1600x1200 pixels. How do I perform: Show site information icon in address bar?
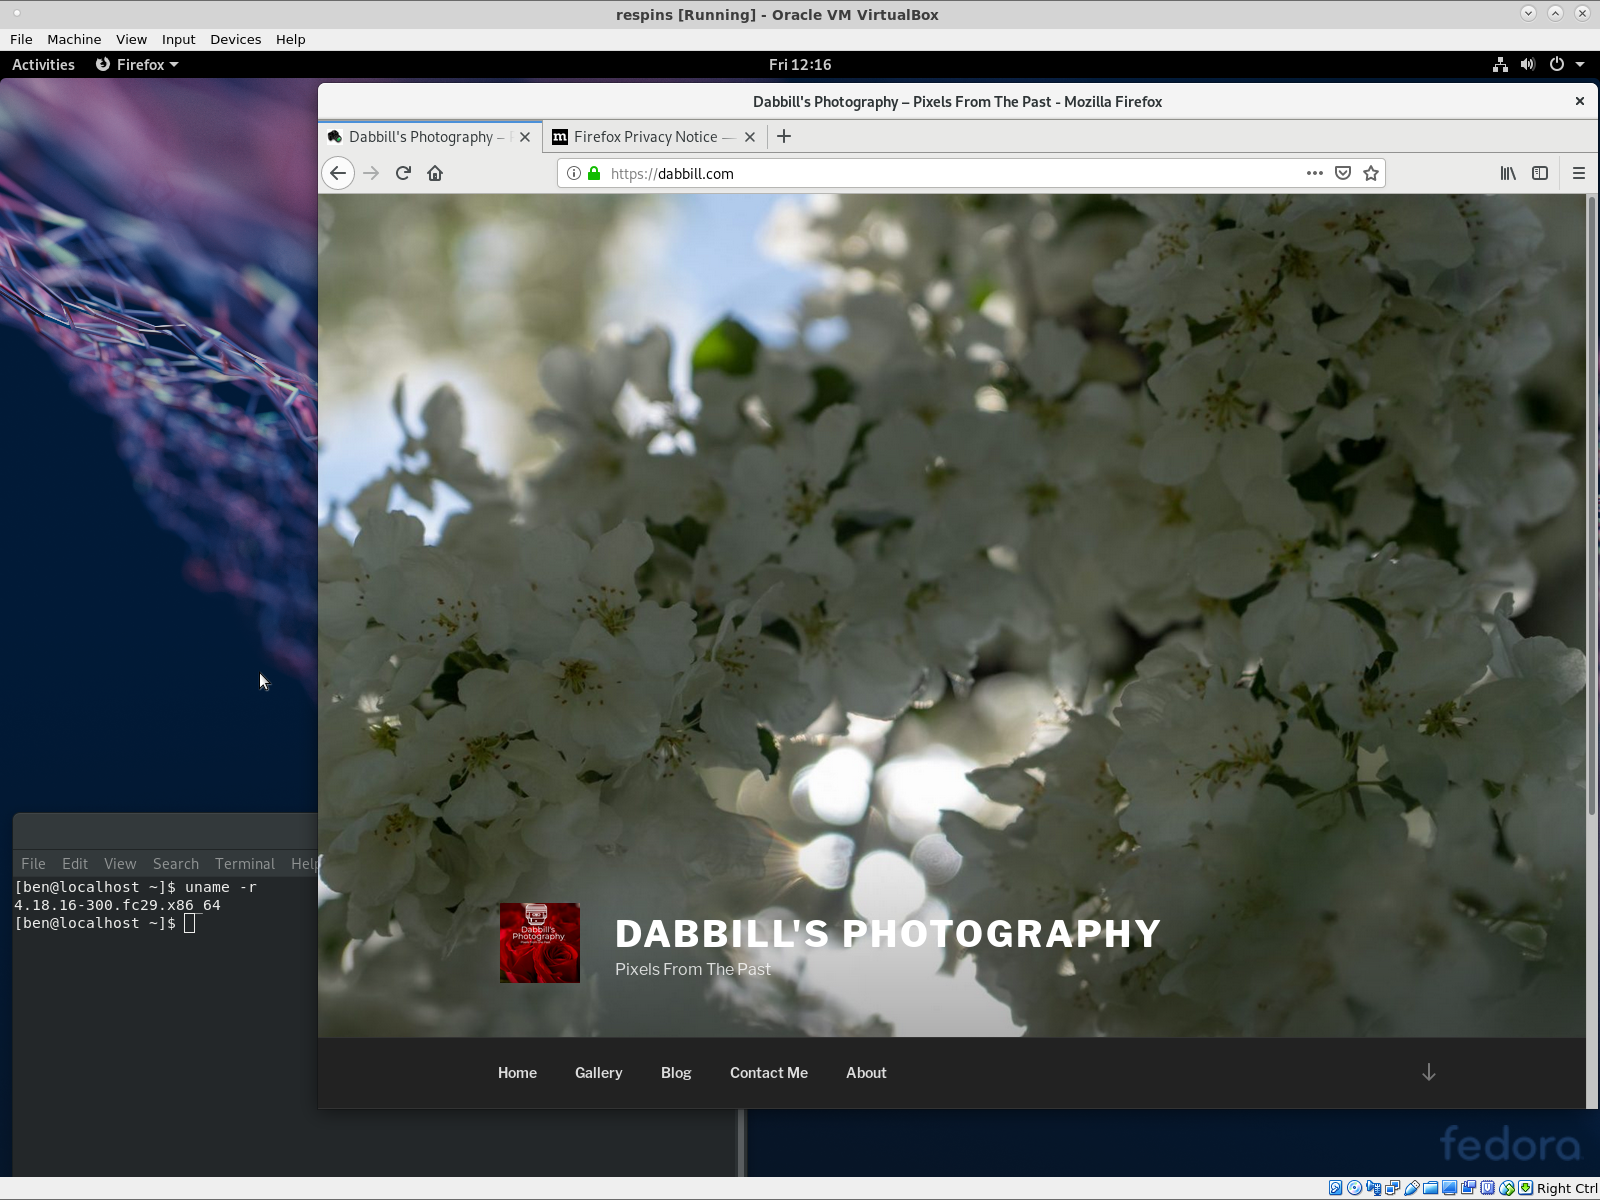point(574,173)
